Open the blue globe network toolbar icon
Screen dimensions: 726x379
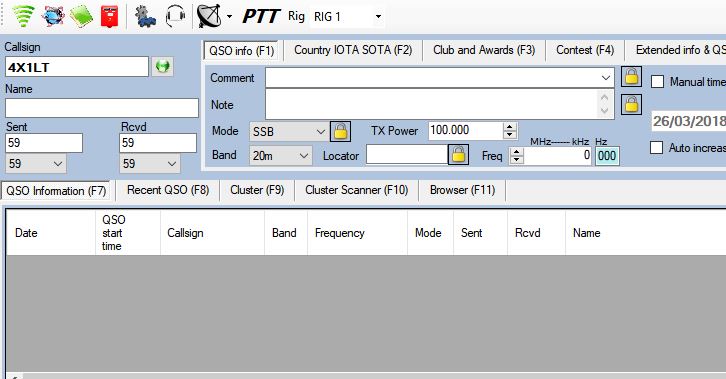coord(53,16)
